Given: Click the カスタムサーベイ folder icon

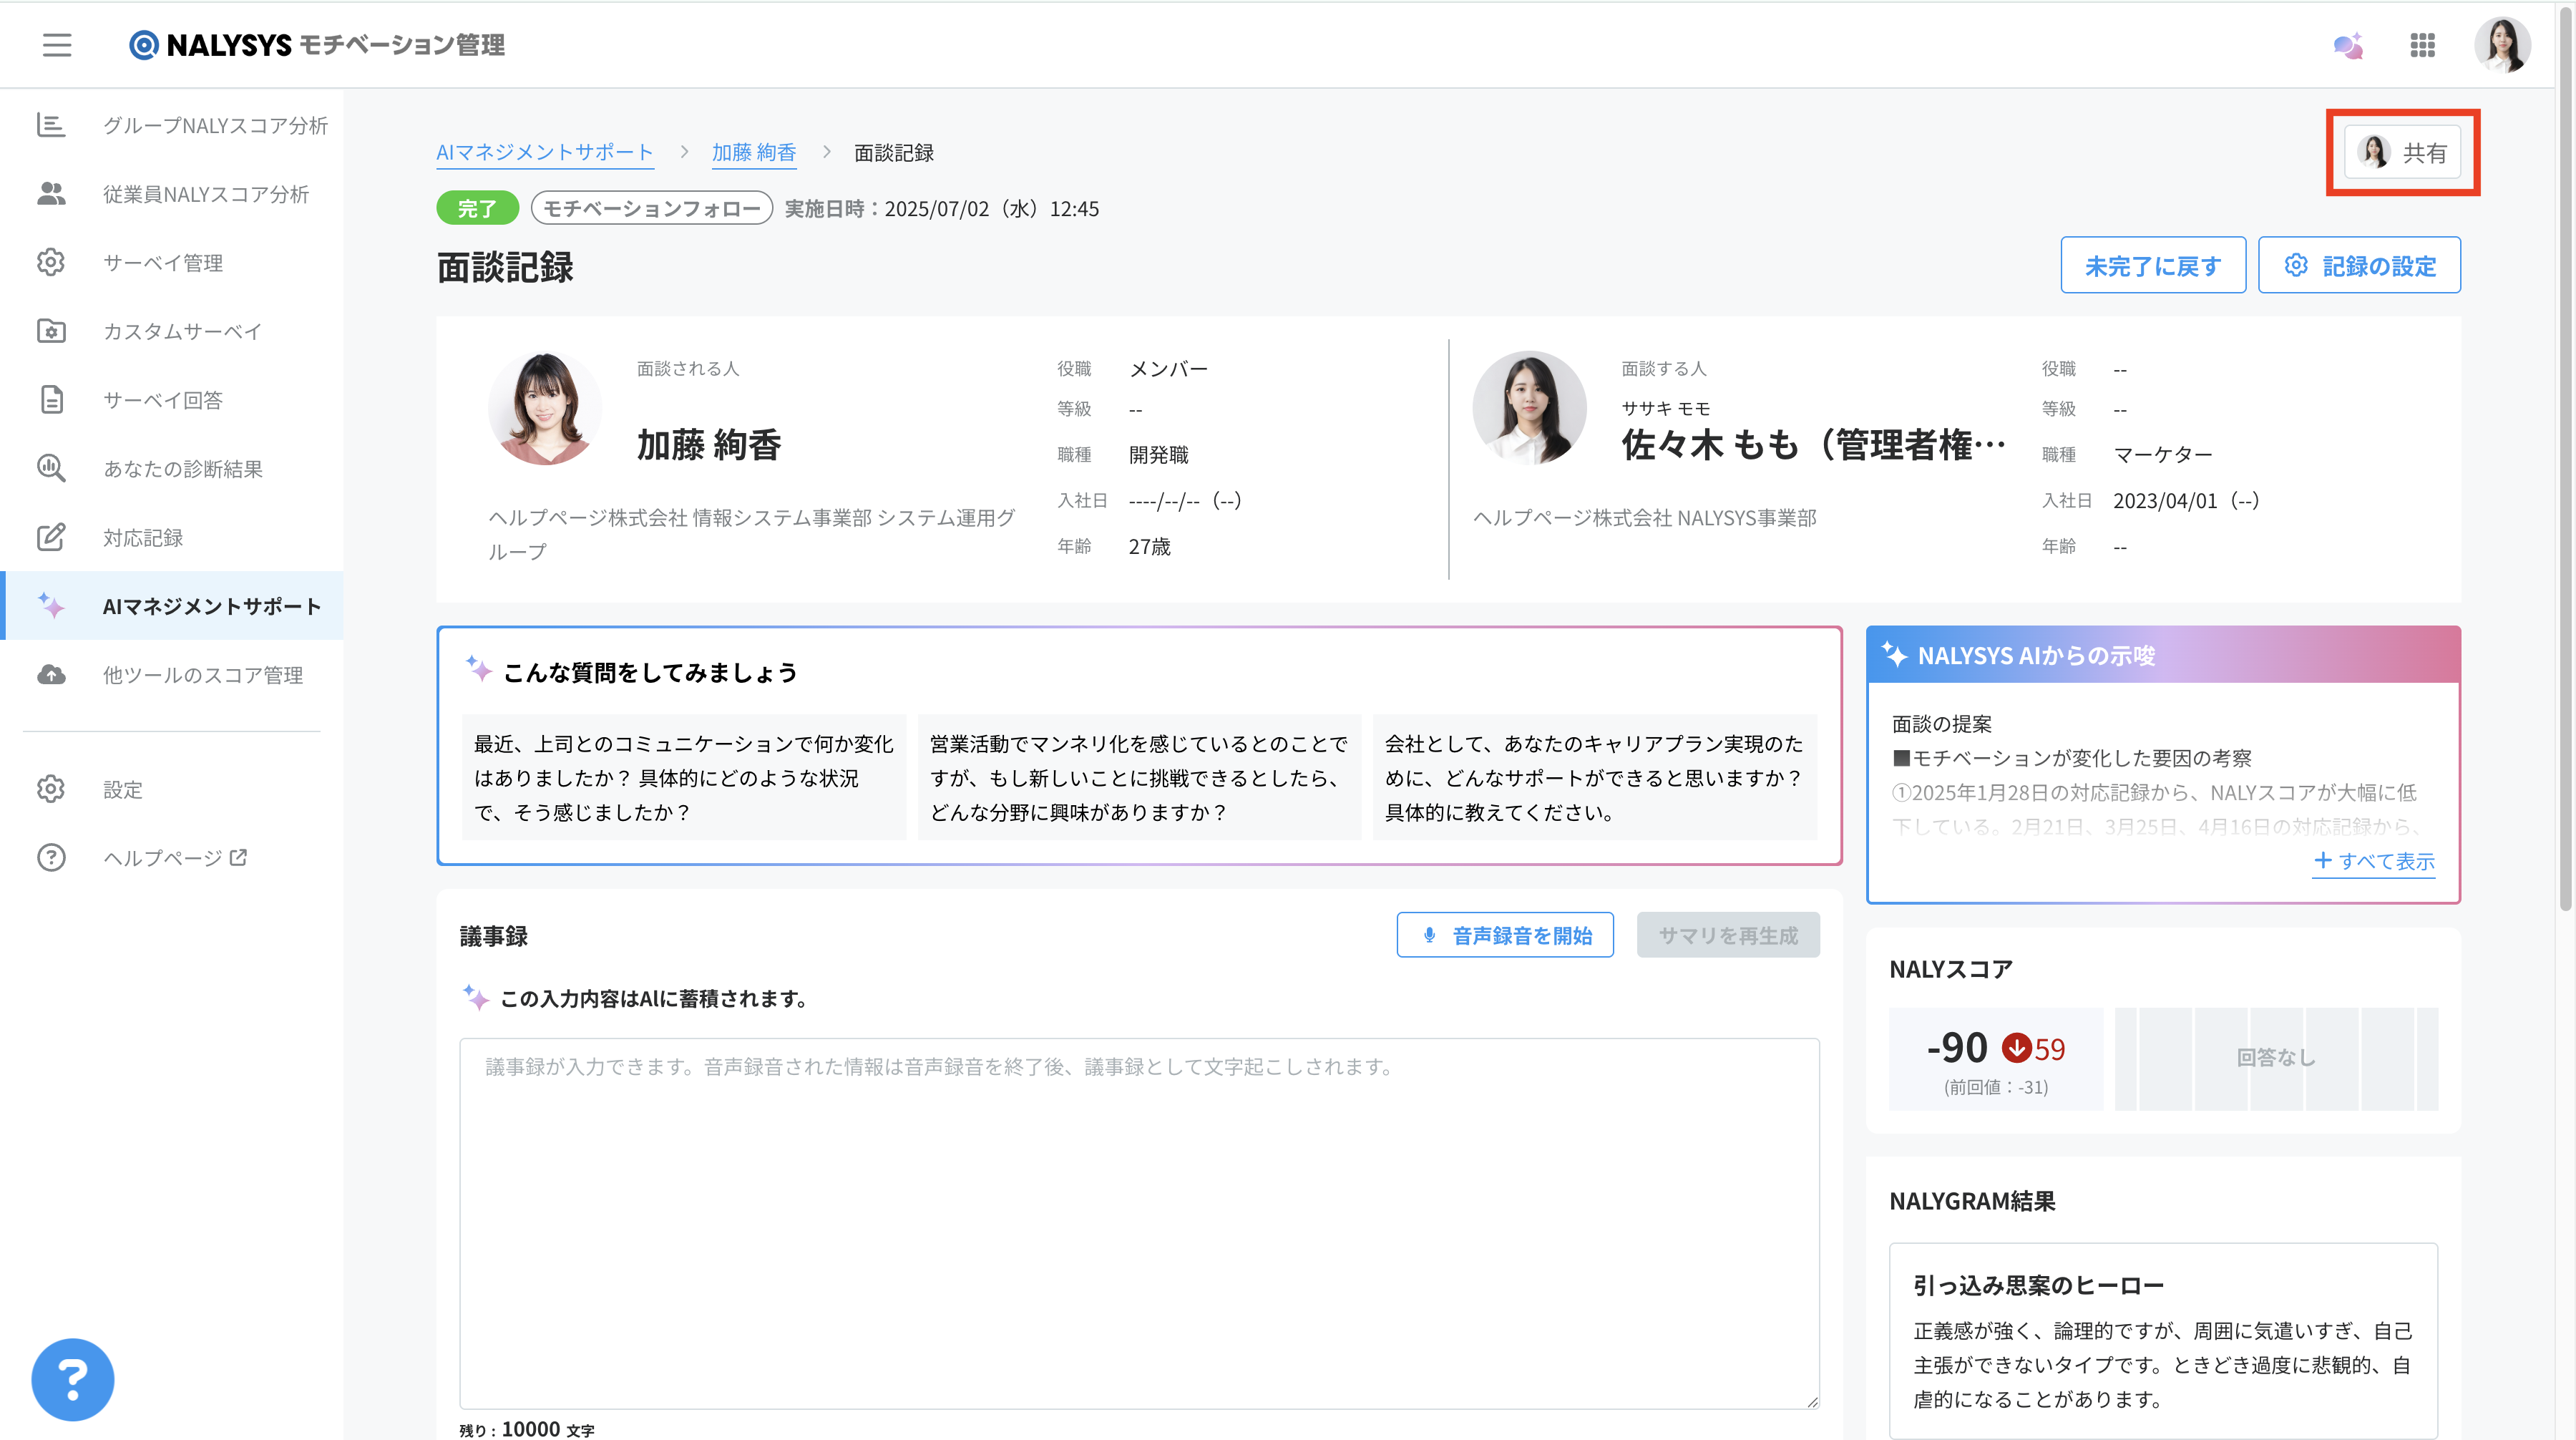Looking at the screenshot, I should click(x=51, y=331).
